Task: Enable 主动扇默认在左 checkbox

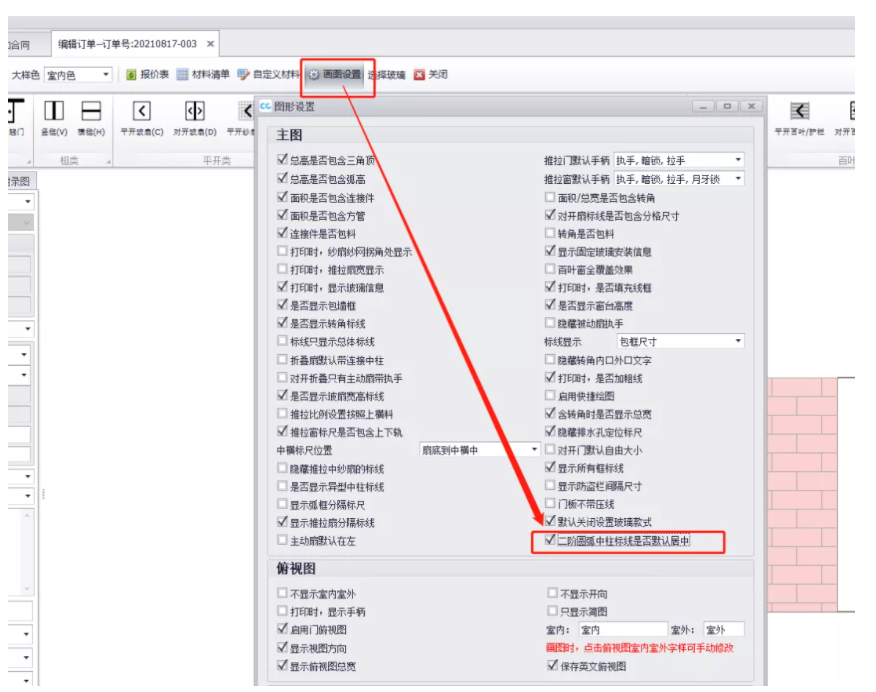Action: click(x=282, y=541)
